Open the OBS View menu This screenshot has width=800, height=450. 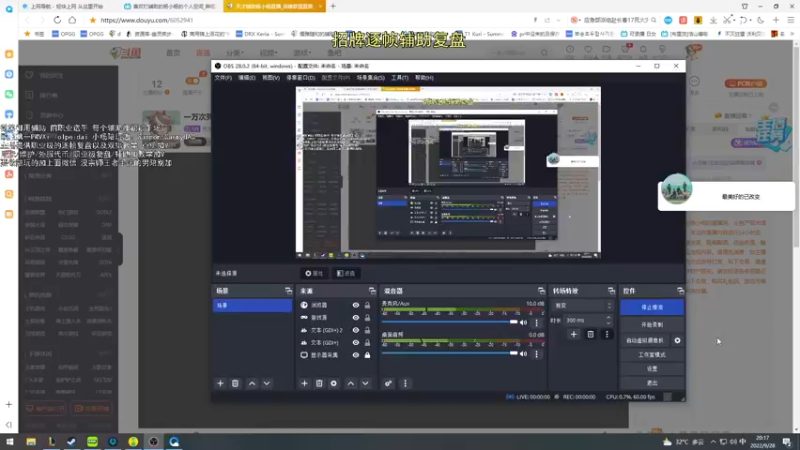point(271,78)
